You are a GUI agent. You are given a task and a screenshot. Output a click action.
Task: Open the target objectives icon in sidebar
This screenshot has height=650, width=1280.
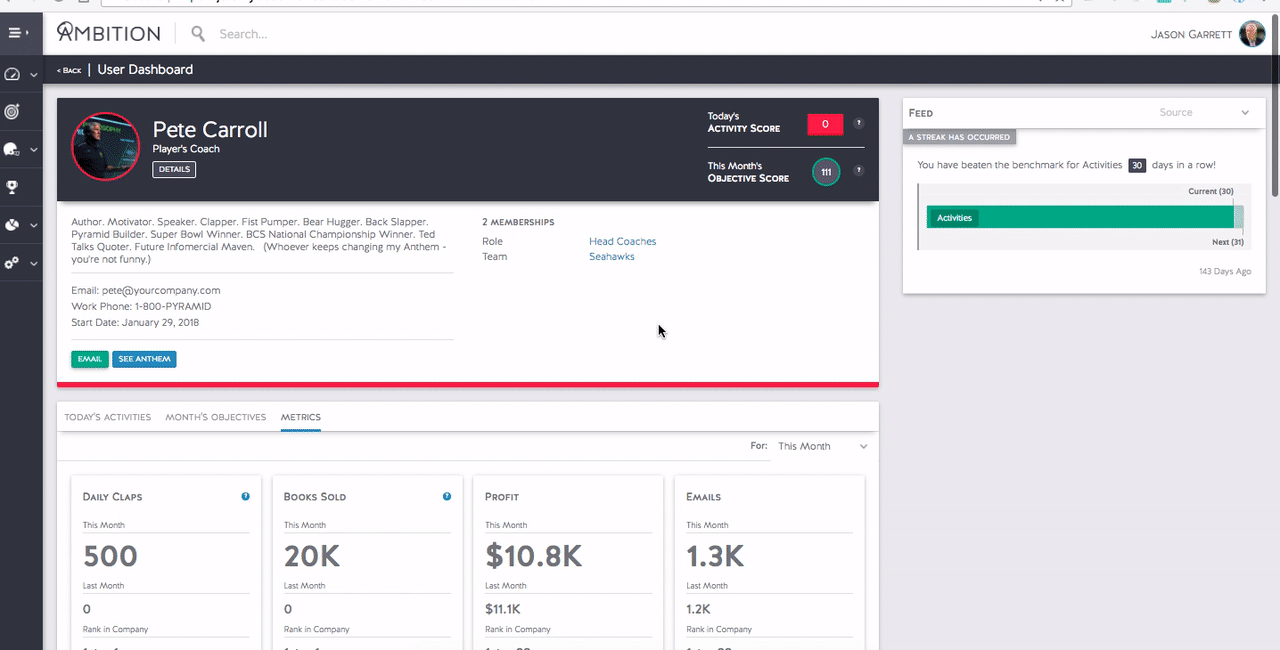(x=12, y=111)
